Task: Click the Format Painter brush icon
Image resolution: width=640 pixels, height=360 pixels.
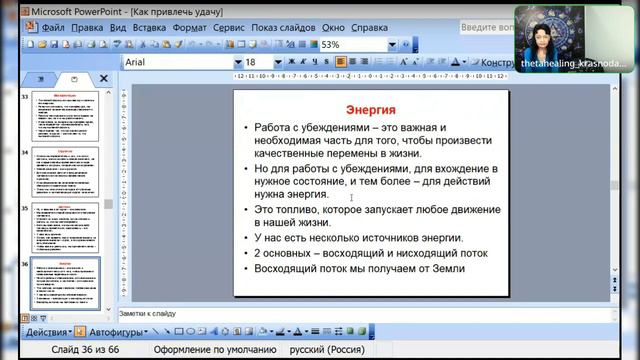Action: click(178, 44)
